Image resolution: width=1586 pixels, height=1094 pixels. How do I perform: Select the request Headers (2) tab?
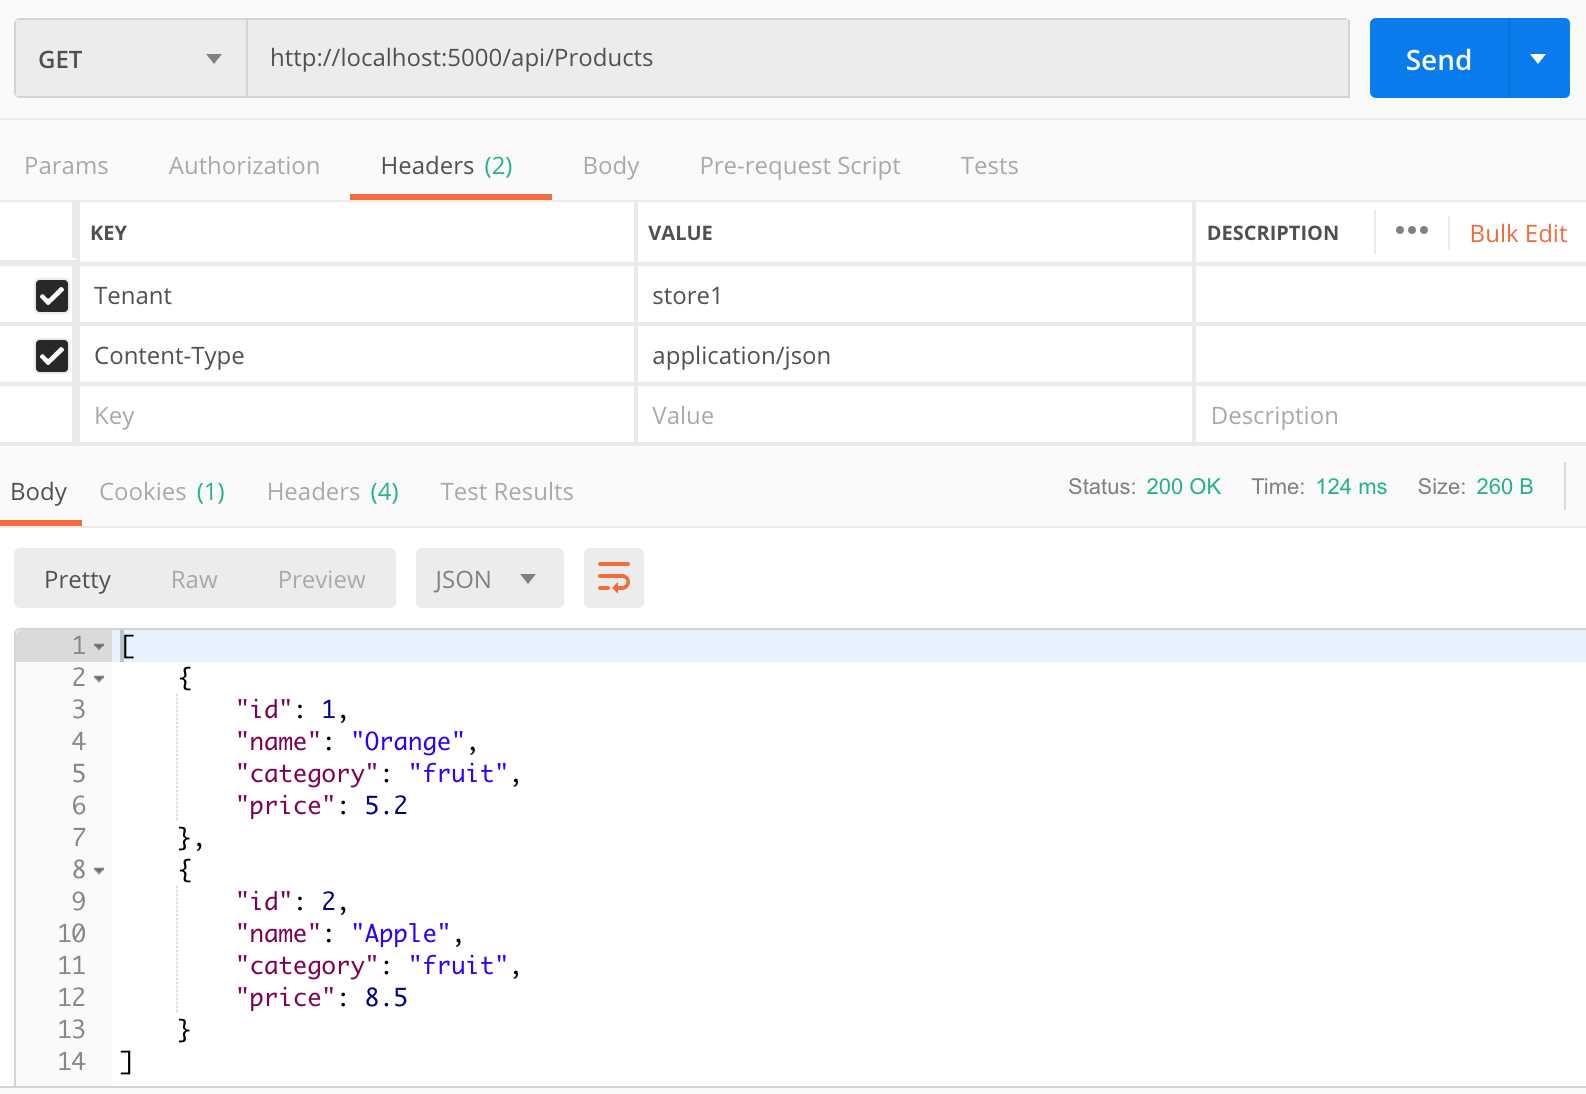pyautogui.click(x=447, y=166)
